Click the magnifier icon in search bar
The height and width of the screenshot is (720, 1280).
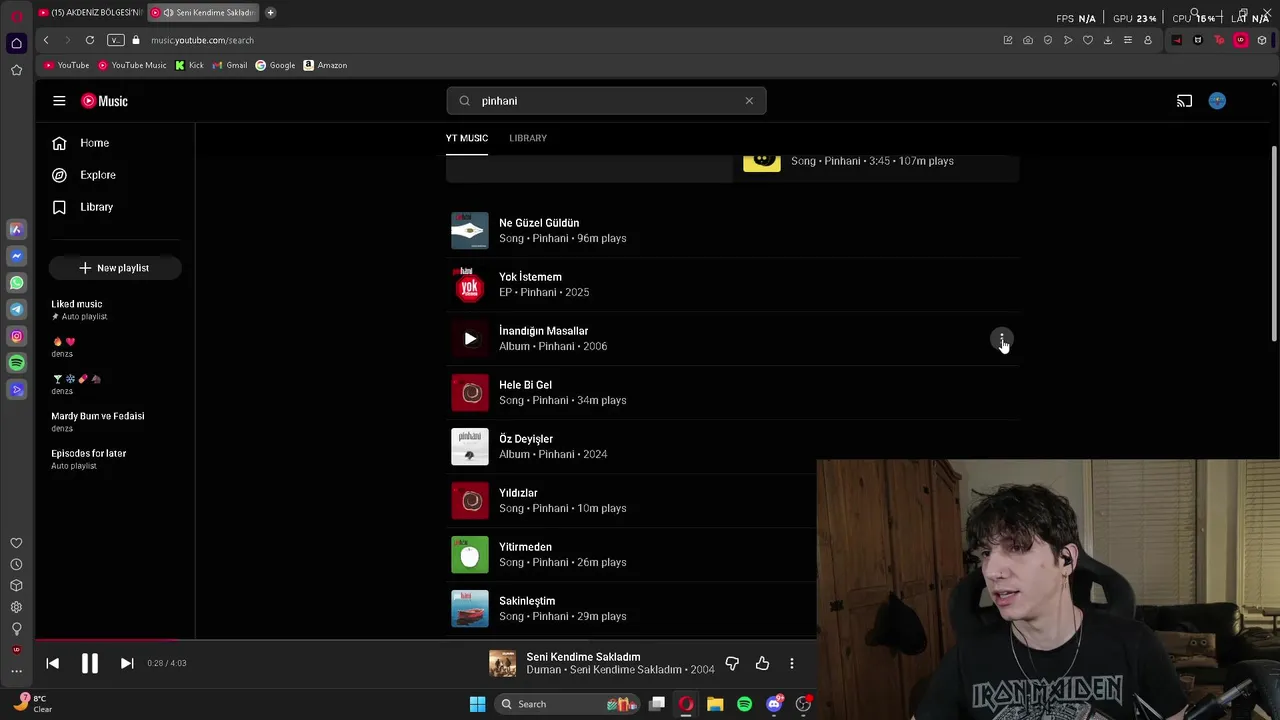pos(464,101)
